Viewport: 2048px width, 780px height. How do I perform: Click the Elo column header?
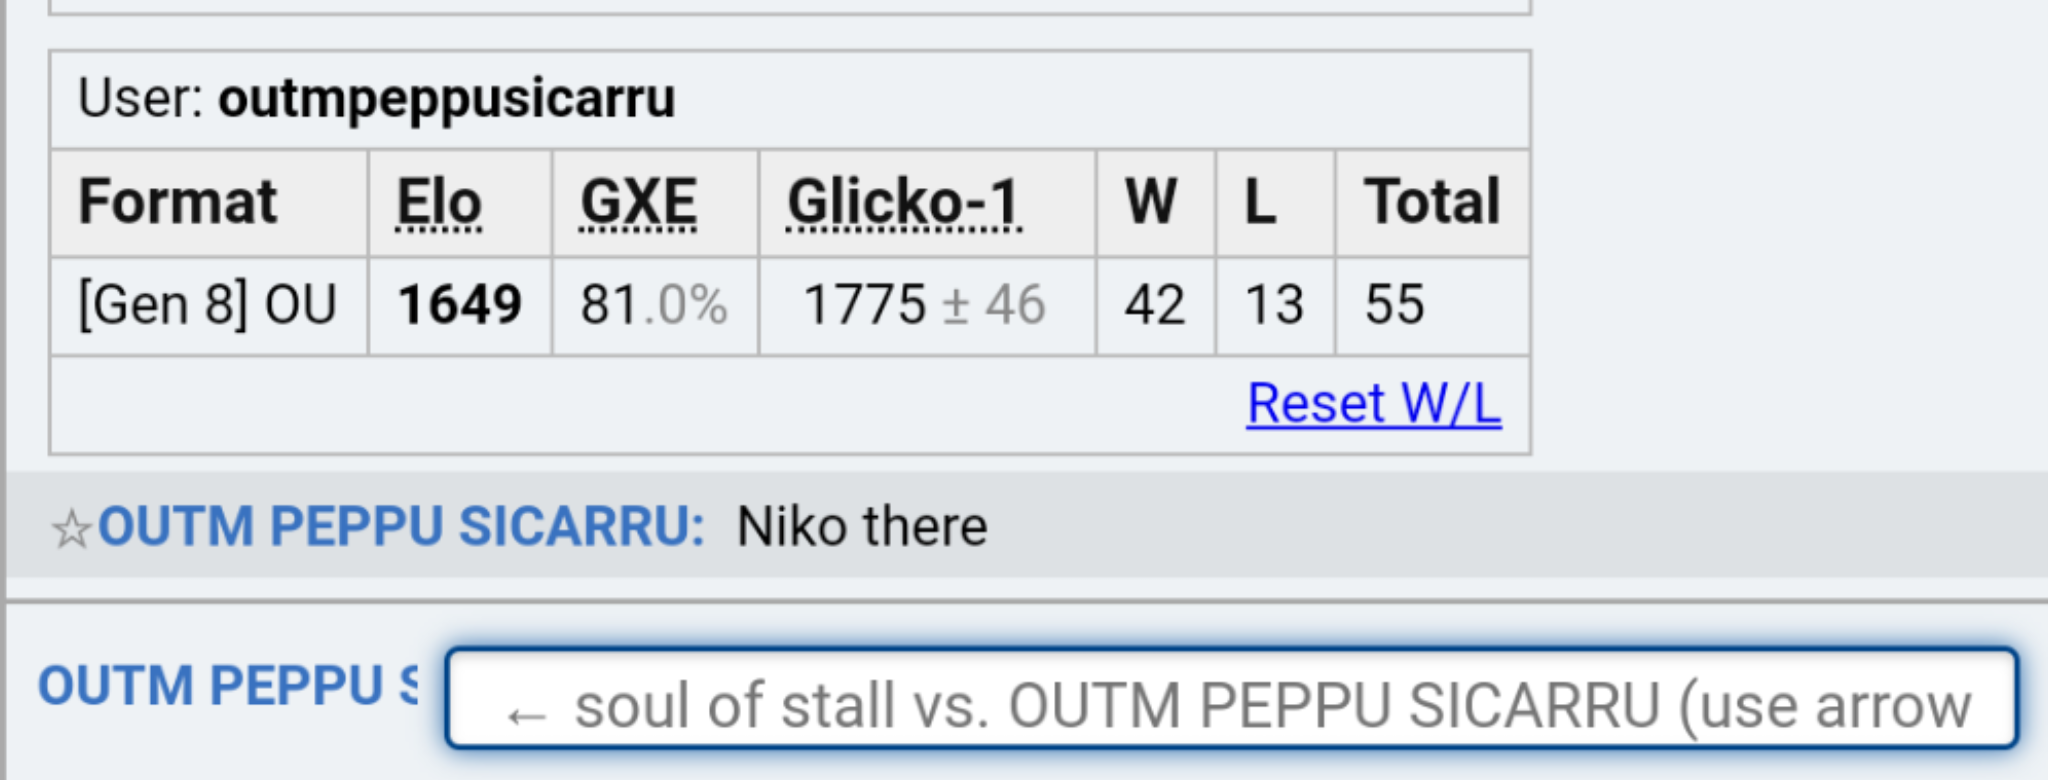tap(439, 203)
